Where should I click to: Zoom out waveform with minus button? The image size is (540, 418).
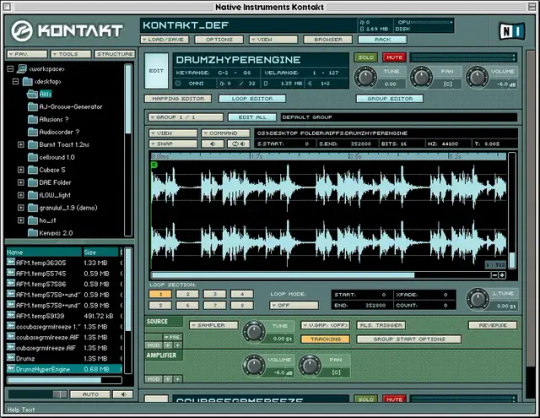[x=495, y=275]
